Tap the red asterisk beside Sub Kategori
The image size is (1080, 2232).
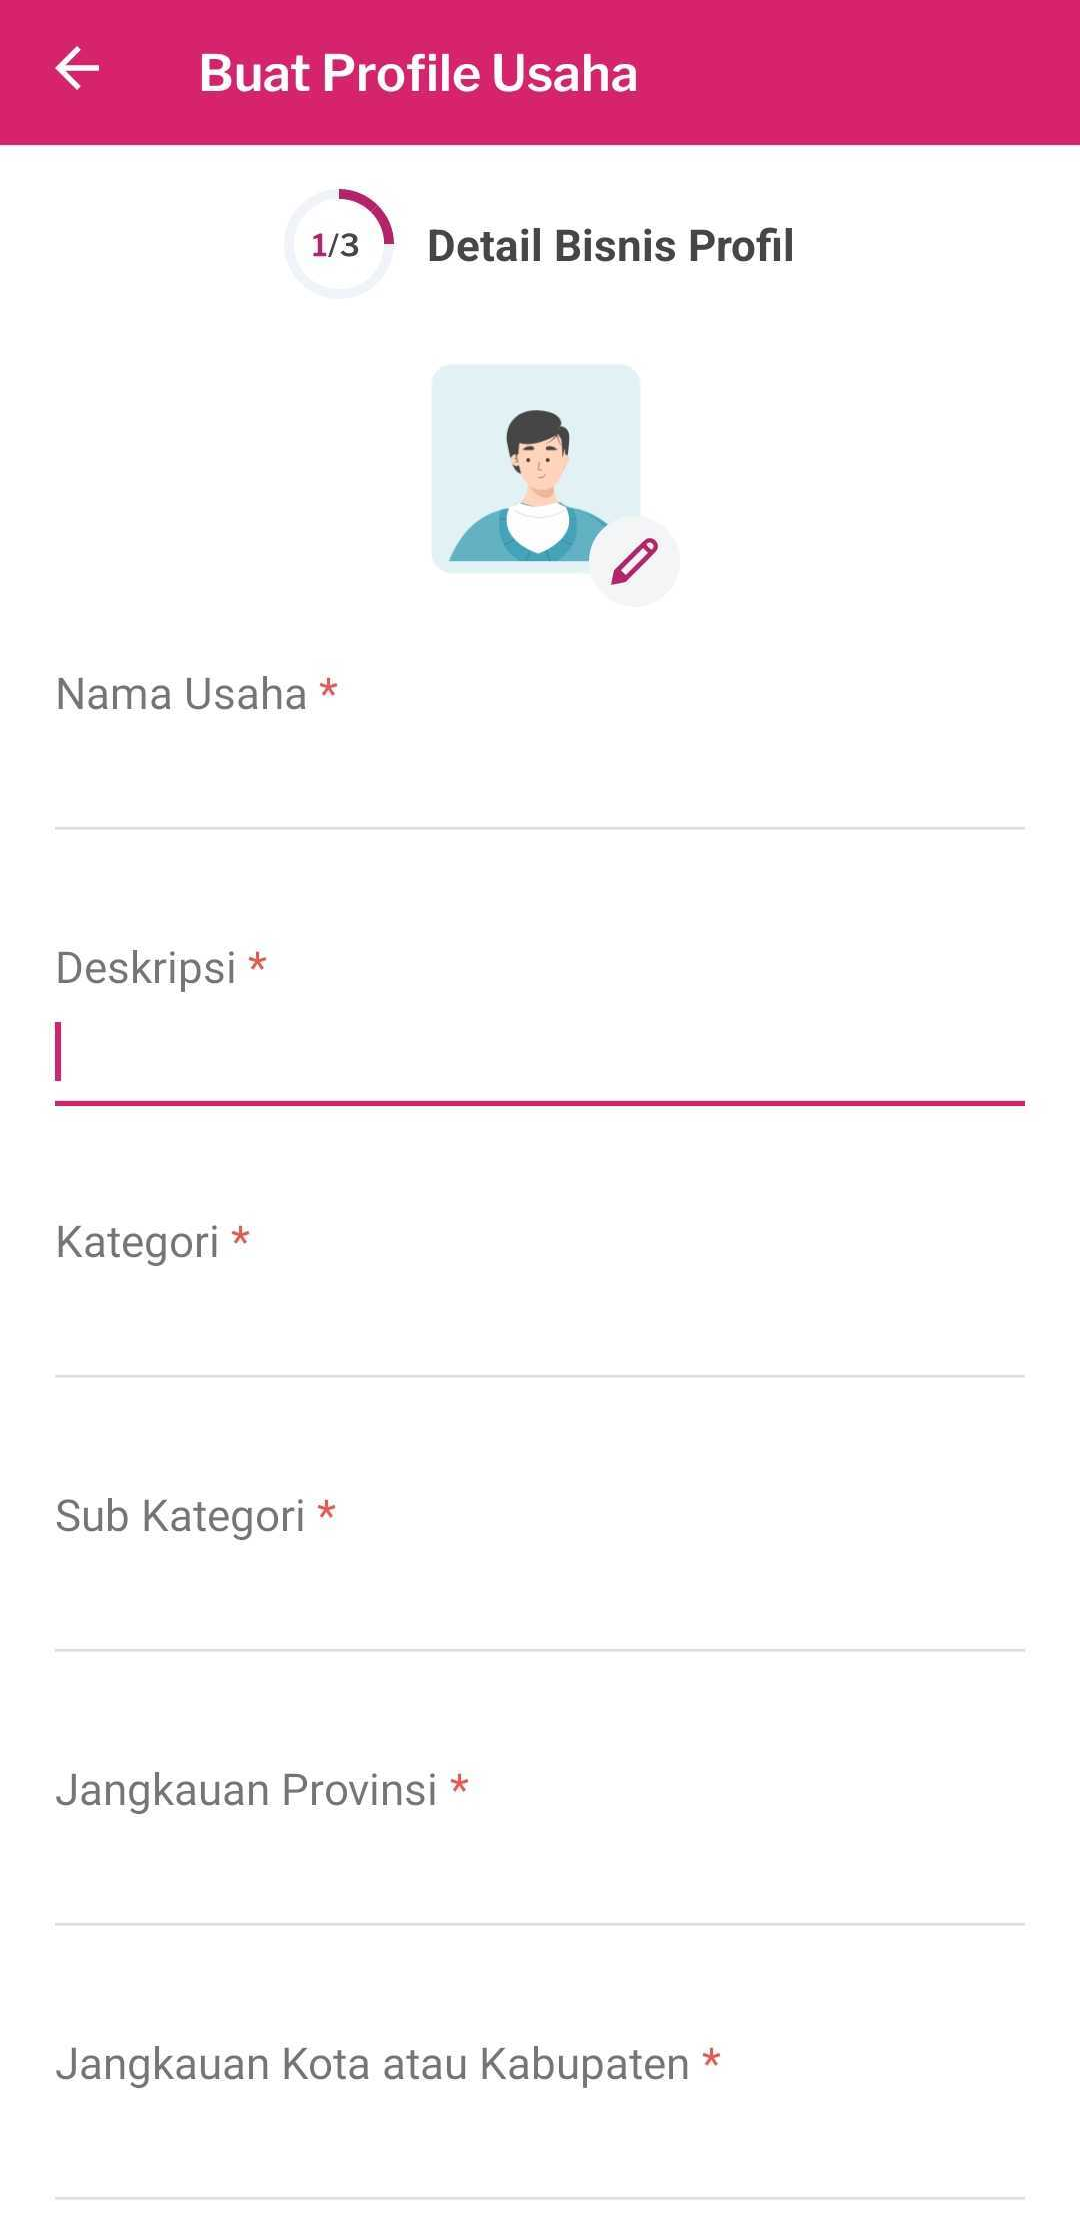(x=326, y=1511)
